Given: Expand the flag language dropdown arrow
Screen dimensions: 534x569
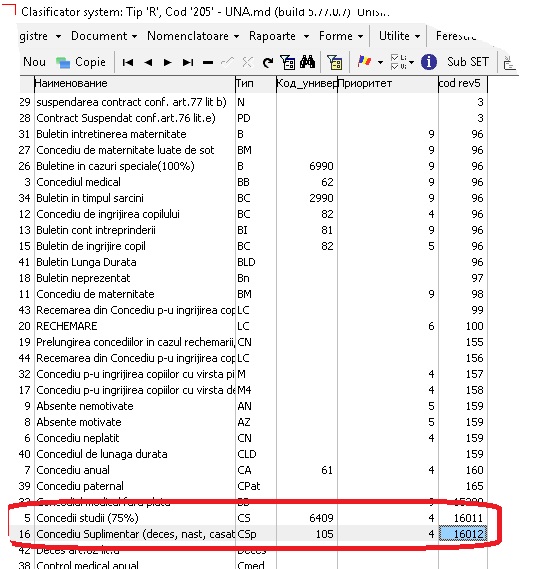Looking at the screenshot, I should (380, 62).
